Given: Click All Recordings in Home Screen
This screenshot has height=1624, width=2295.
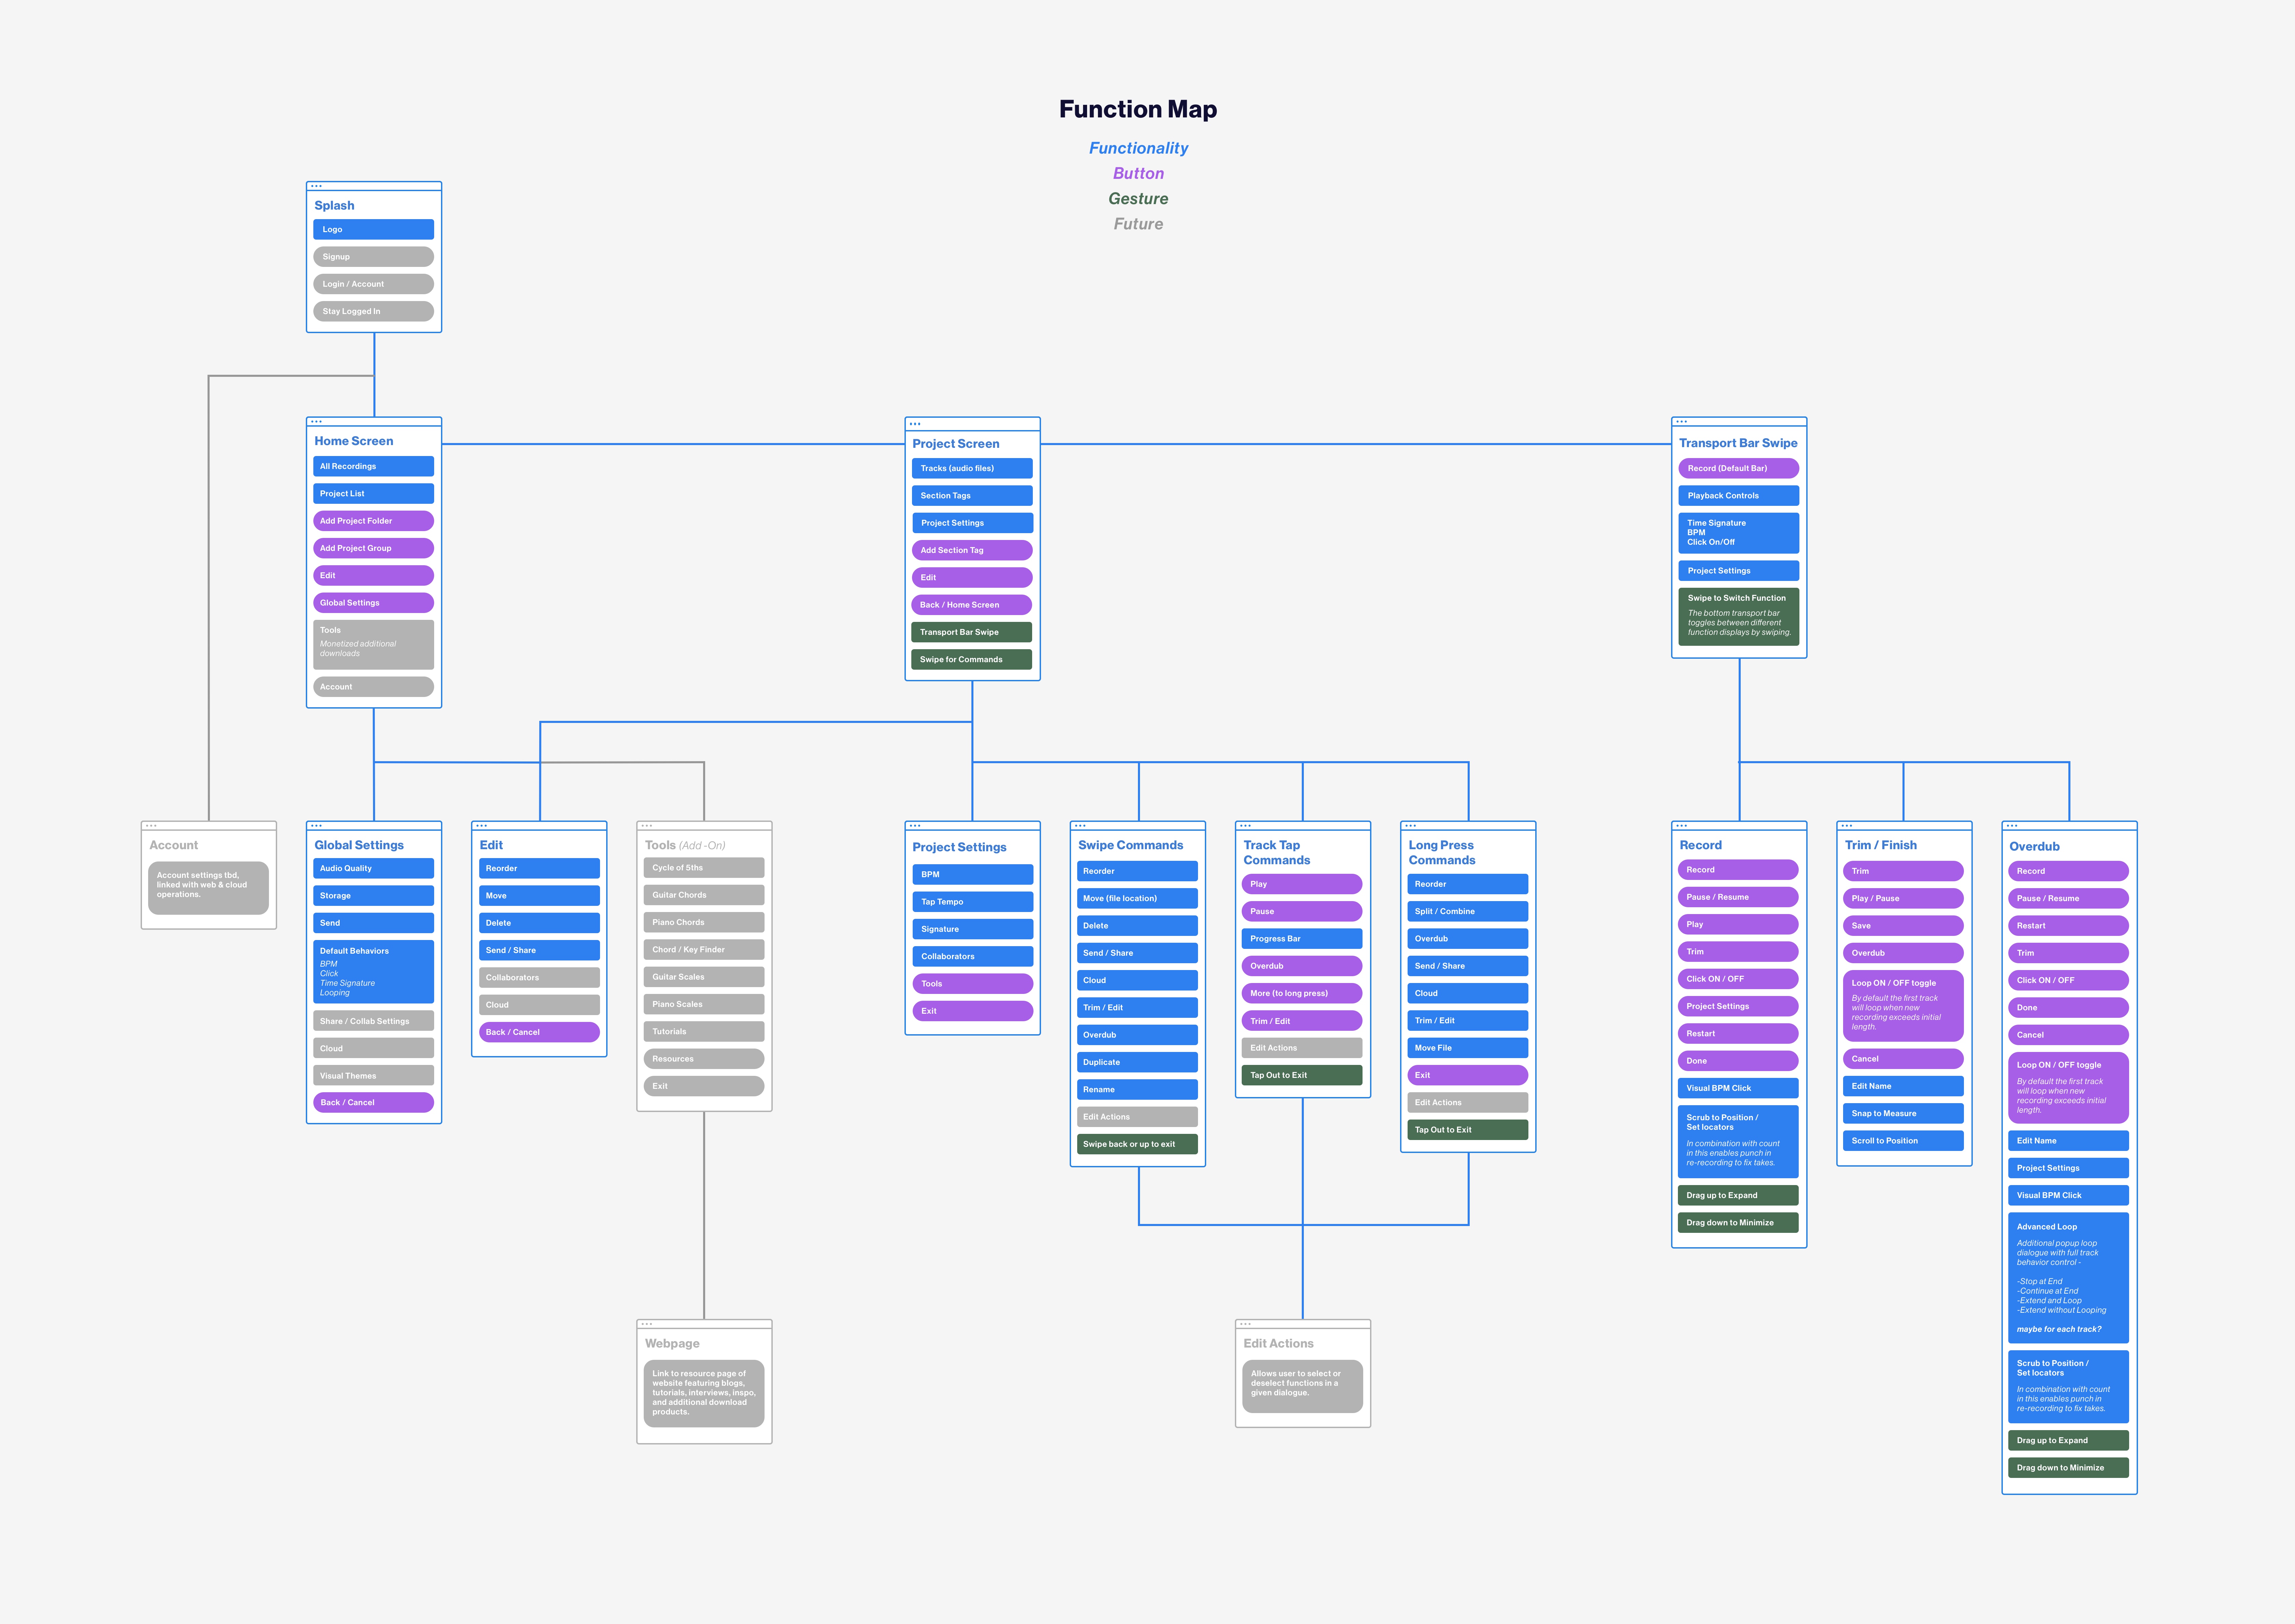Looking at the screenshot, I should (373, 466).
